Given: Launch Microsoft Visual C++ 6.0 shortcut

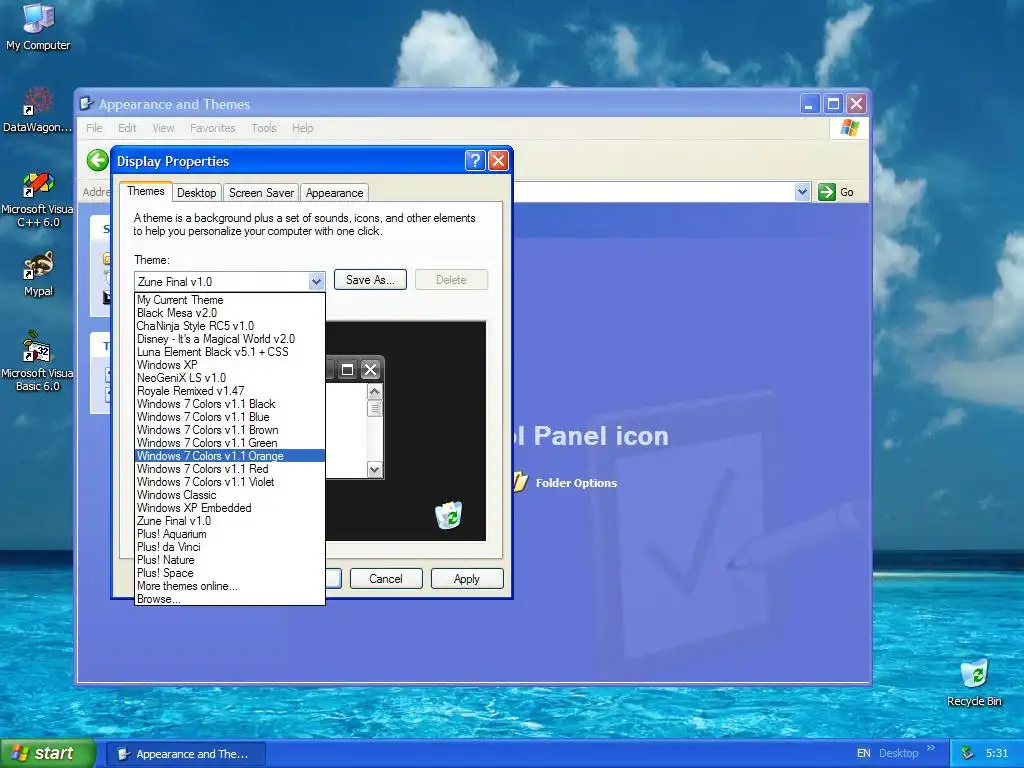Looking at the screenshot, I should point(38,200).
